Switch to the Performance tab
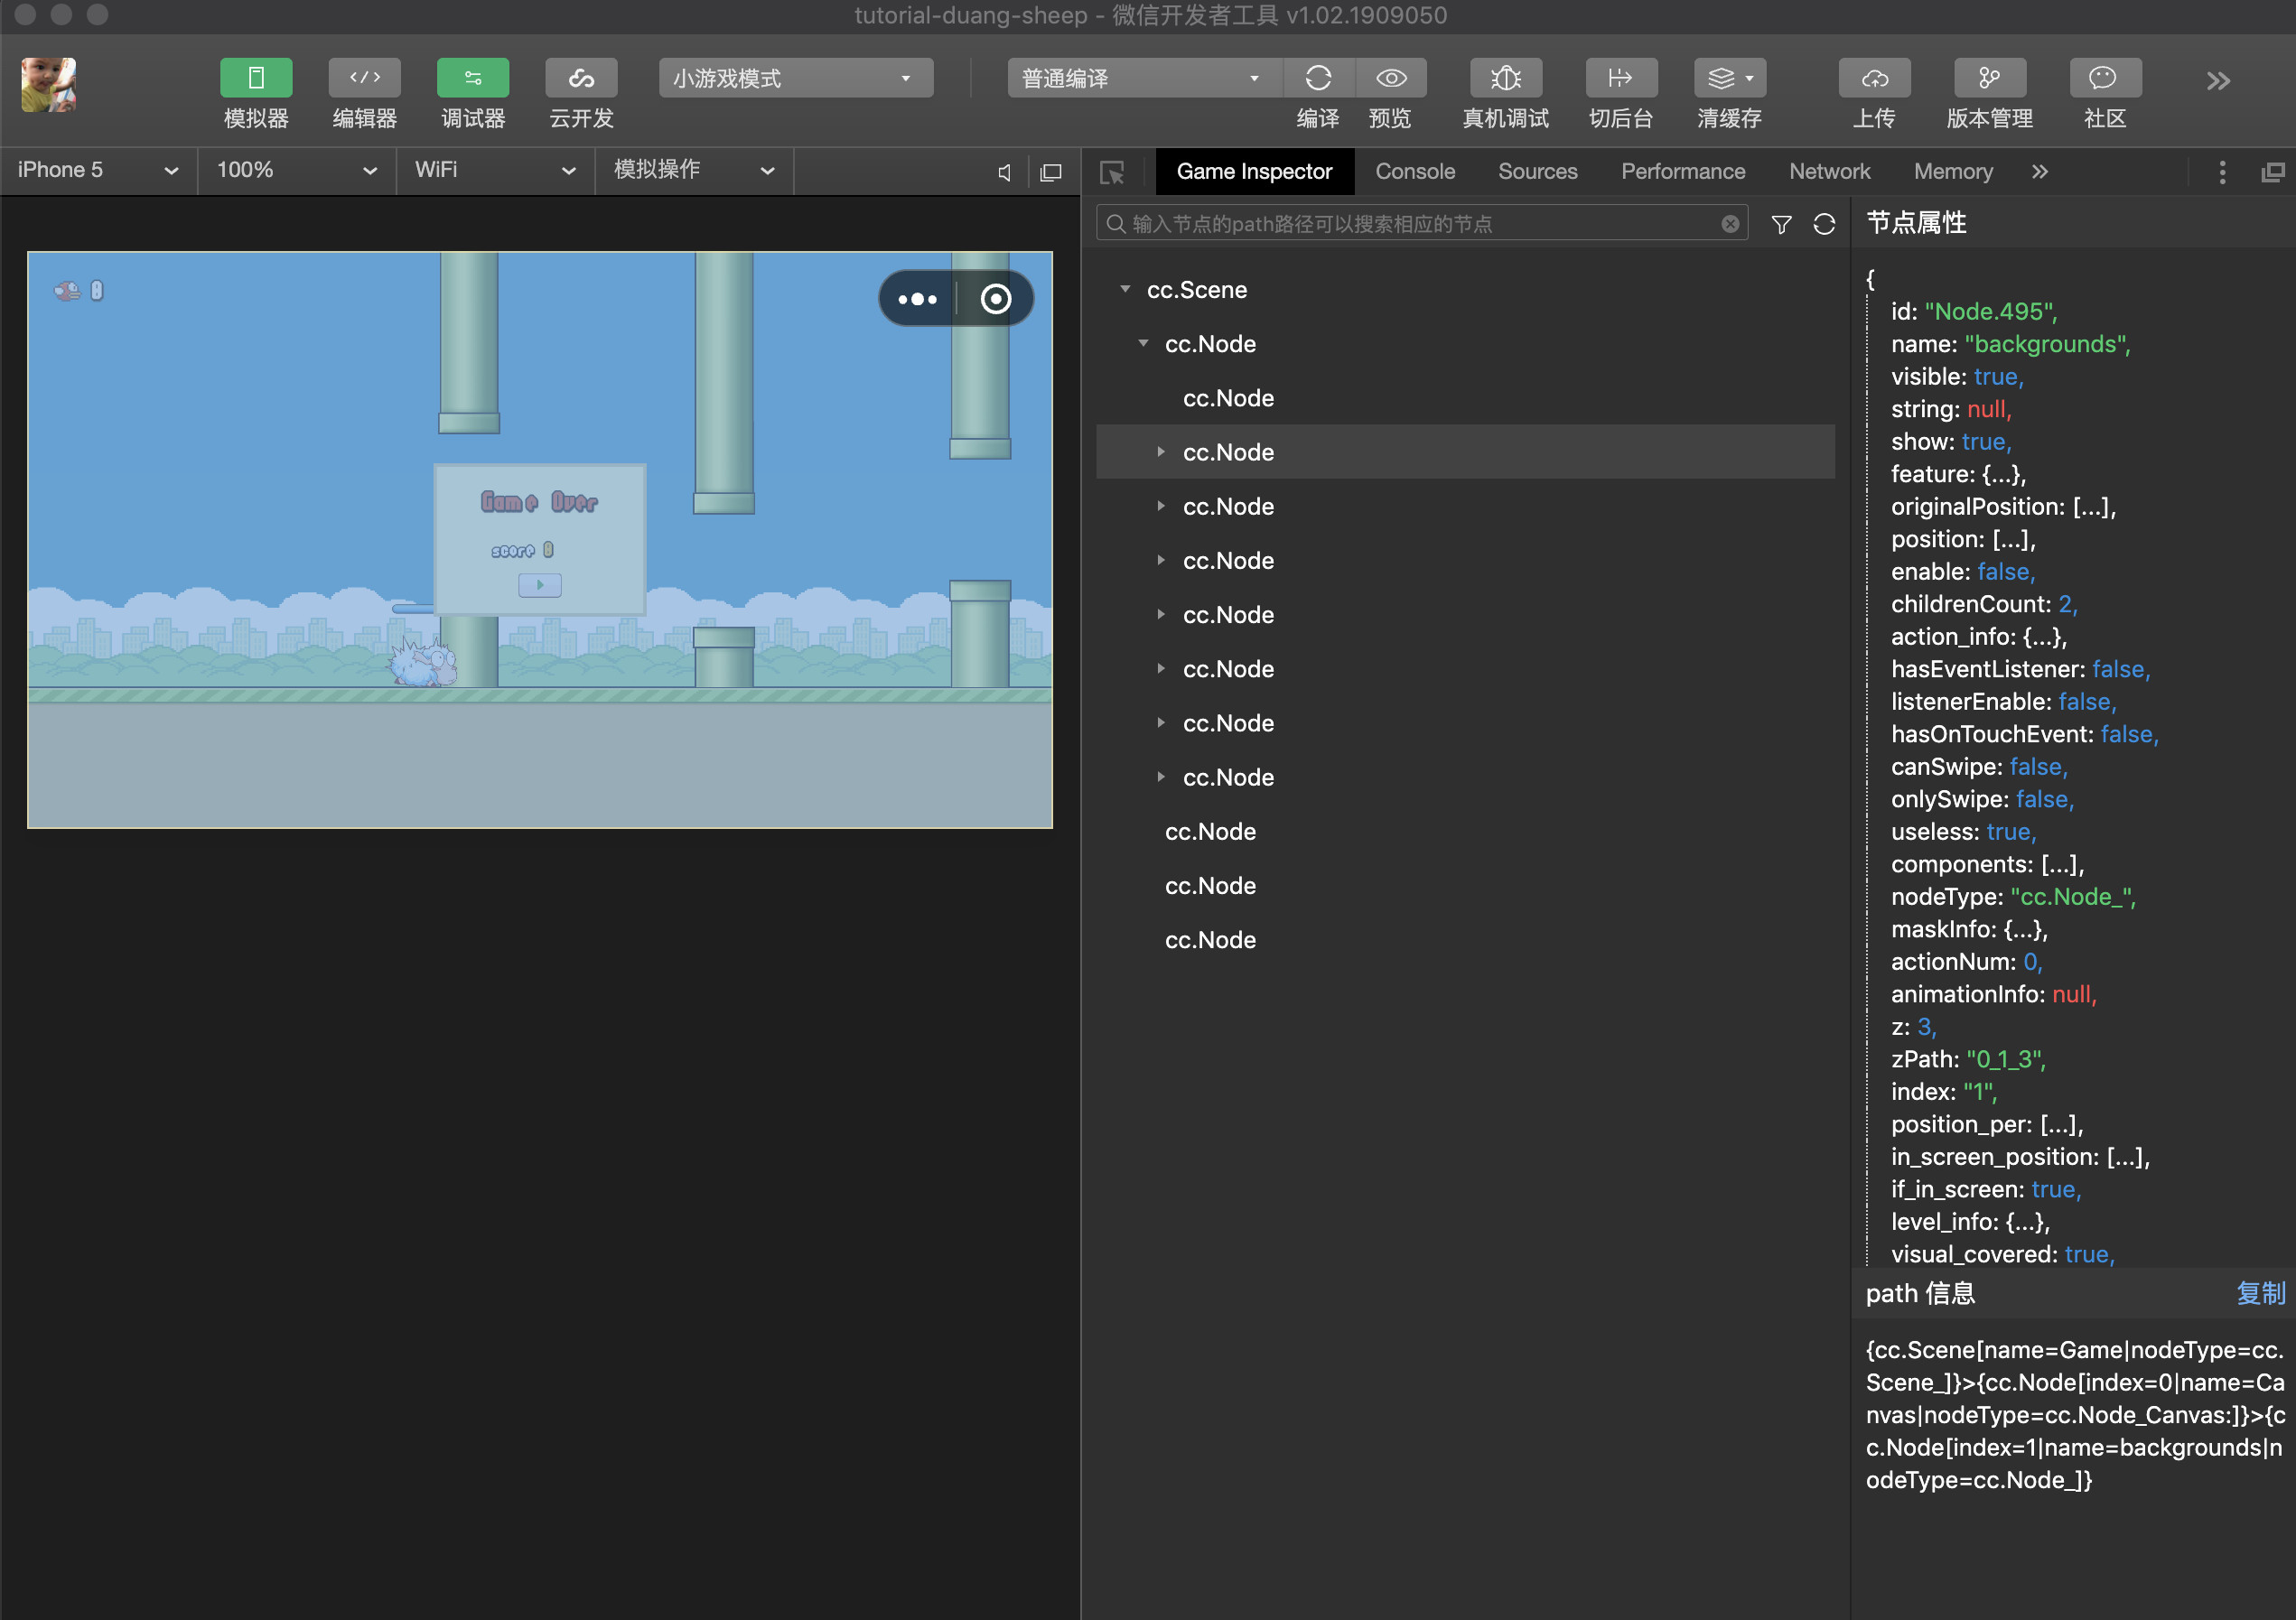Image resolution: width=2296 pixels, height=1620 pixels. [1683, 172]
